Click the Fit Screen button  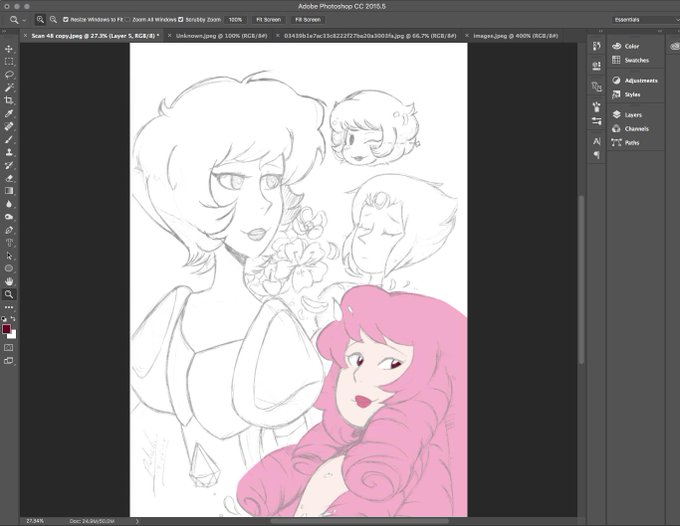(x=268, y=20)
